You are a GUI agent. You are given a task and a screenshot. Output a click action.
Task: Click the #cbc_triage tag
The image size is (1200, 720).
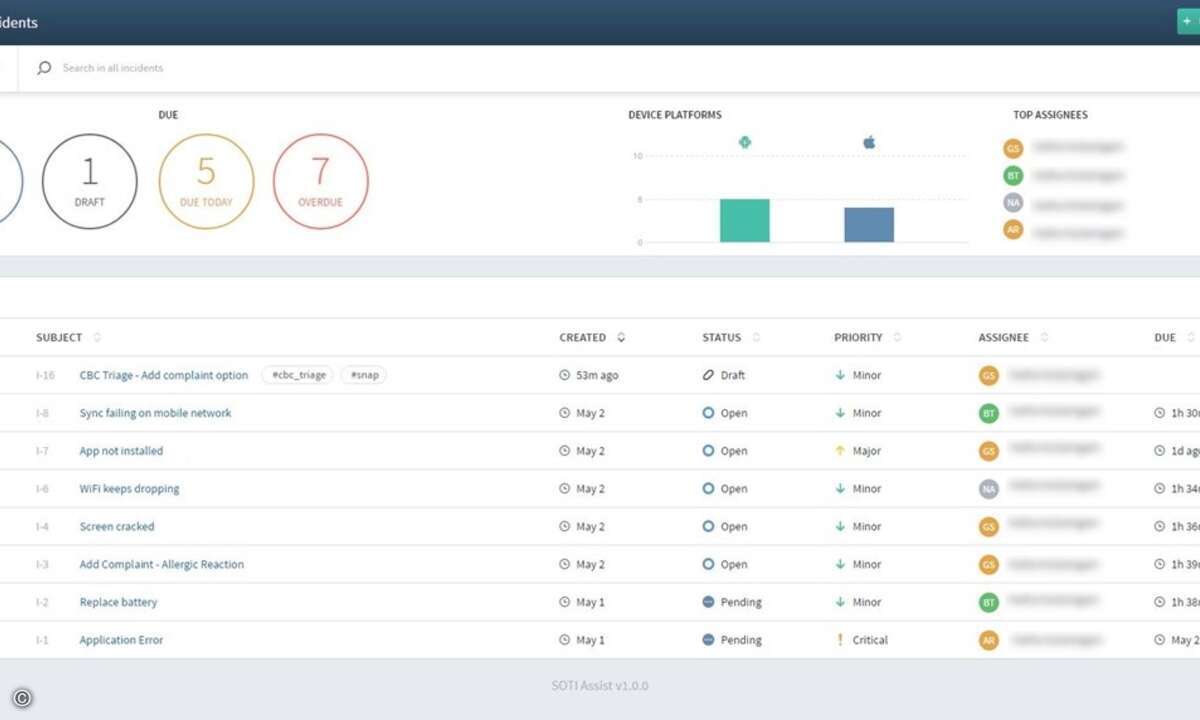click(299, 375)
